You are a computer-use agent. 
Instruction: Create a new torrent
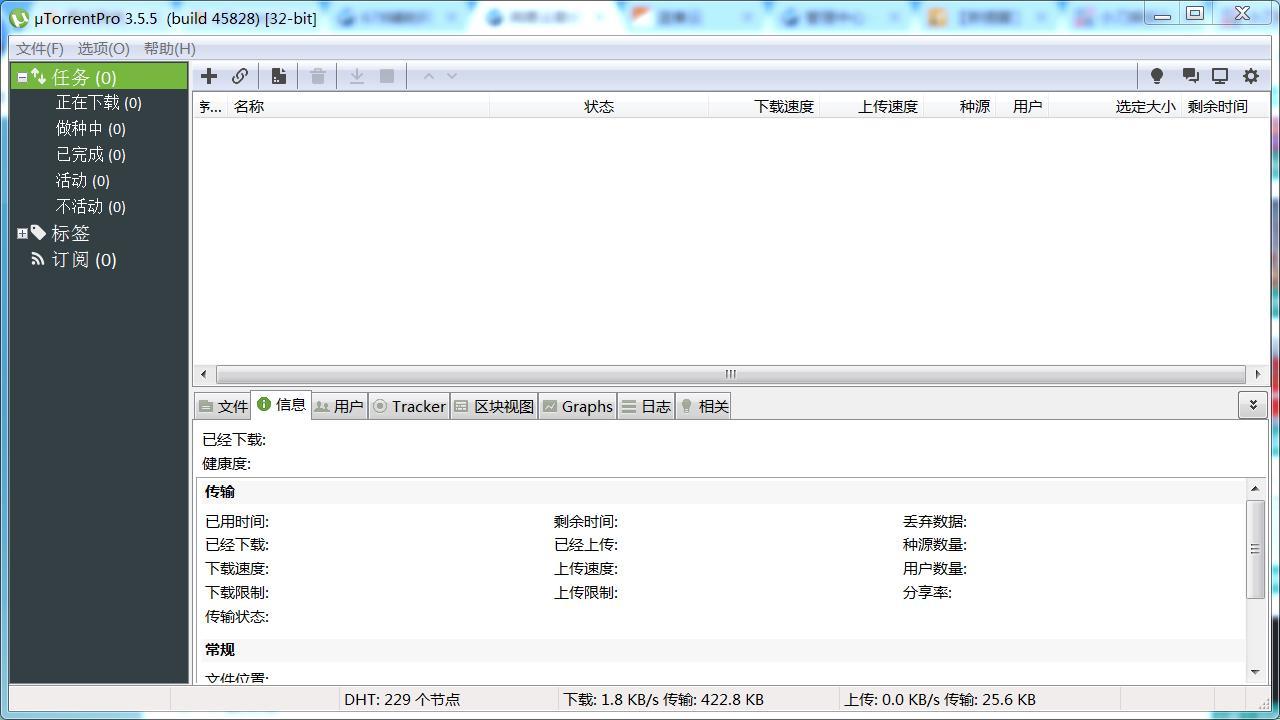click(278, 75)
